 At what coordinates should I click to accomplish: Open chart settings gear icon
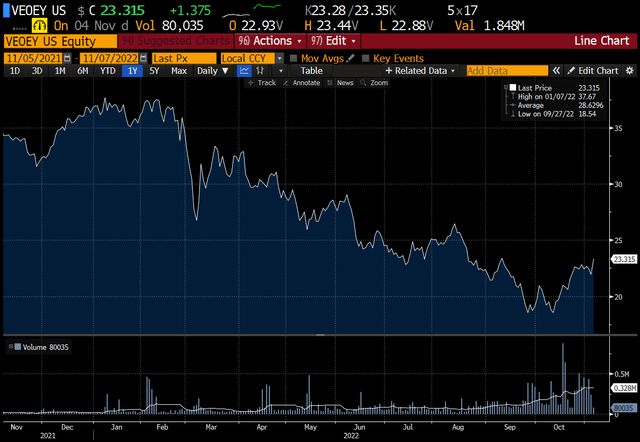coord(630,71)
